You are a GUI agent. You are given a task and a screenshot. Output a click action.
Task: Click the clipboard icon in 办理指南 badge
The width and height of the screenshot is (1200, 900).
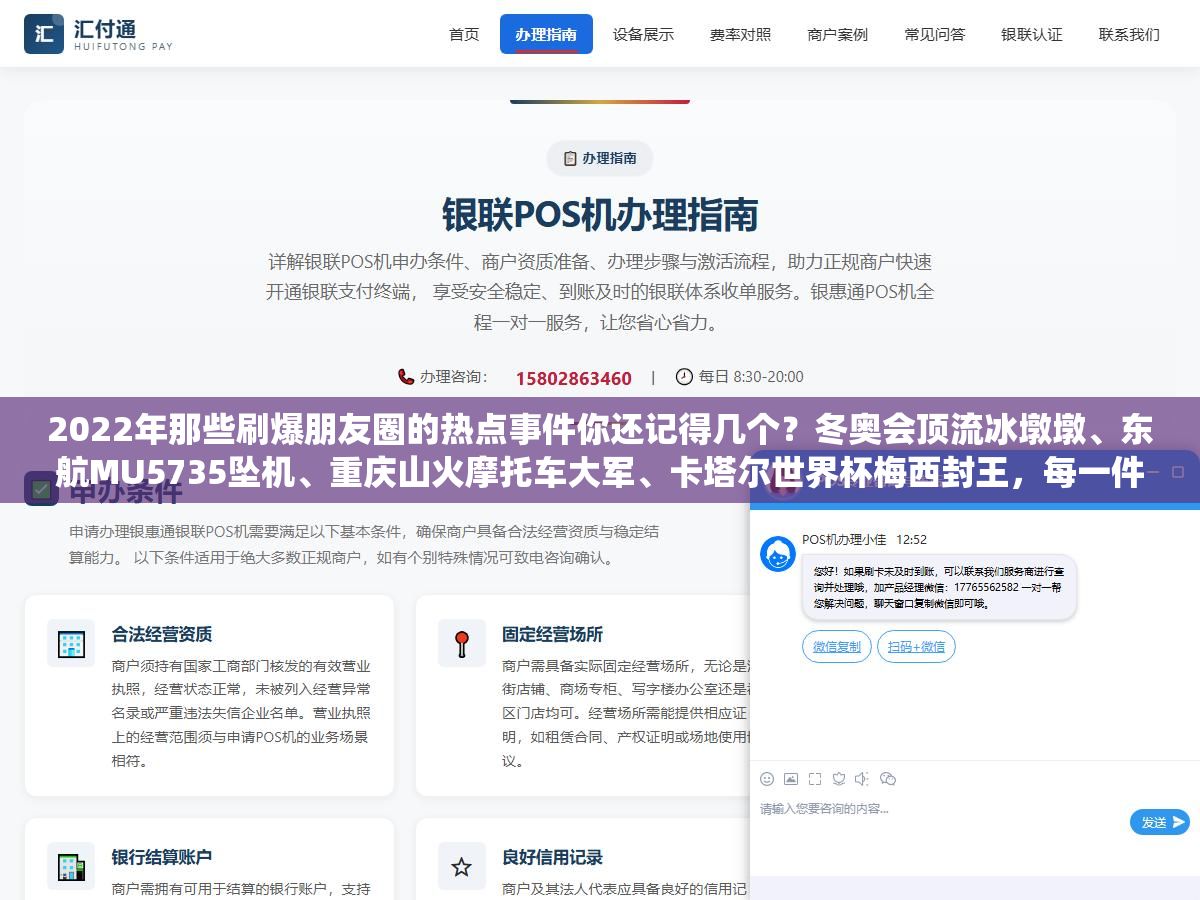(x=570, y=158)
